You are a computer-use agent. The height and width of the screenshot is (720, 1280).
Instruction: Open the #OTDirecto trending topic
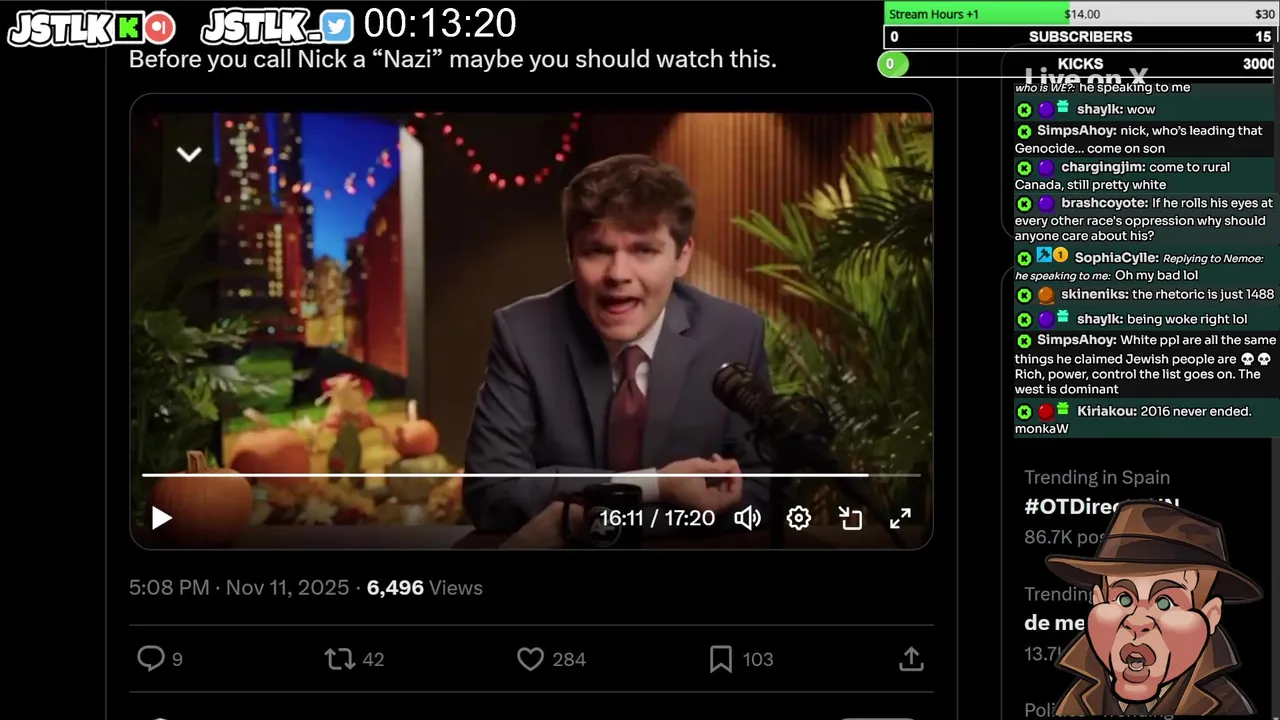coord(1101,506)
